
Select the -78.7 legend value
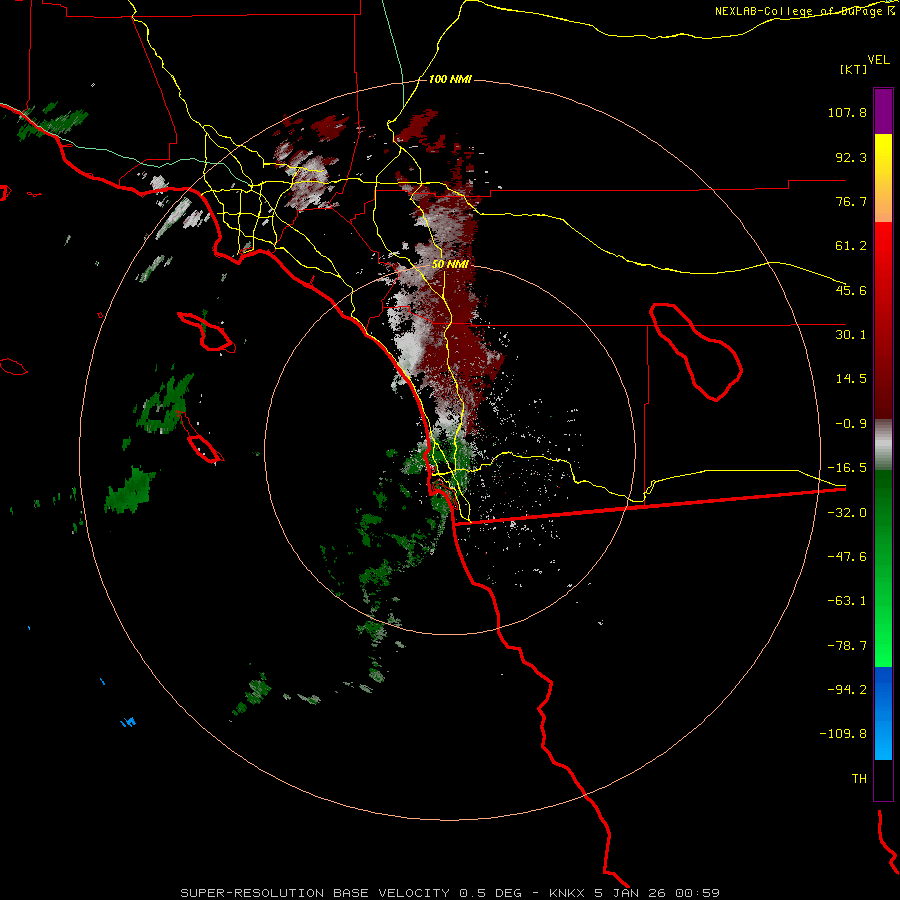point(847,646)
